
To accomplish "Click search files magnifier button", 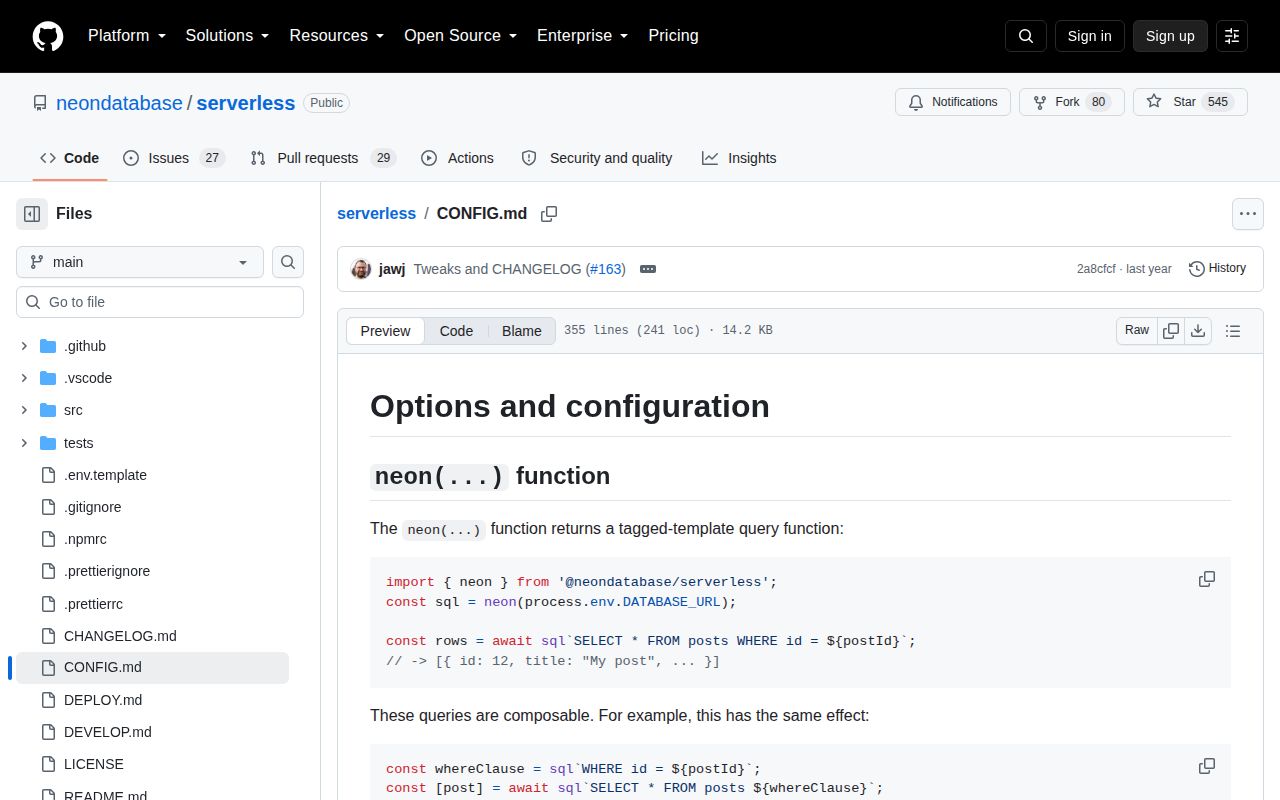I will [288, 262].
